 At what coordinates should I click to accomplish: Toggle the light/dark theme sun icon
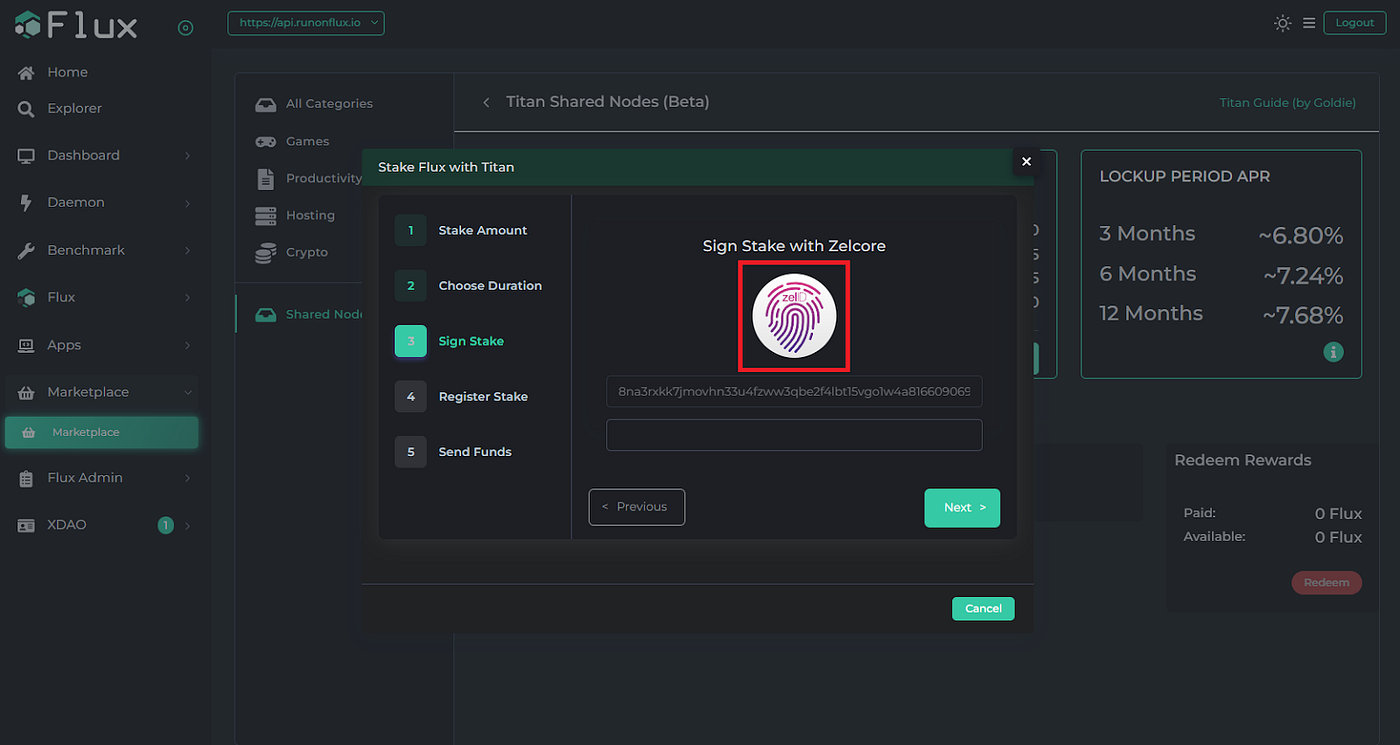click(1282, 23)
